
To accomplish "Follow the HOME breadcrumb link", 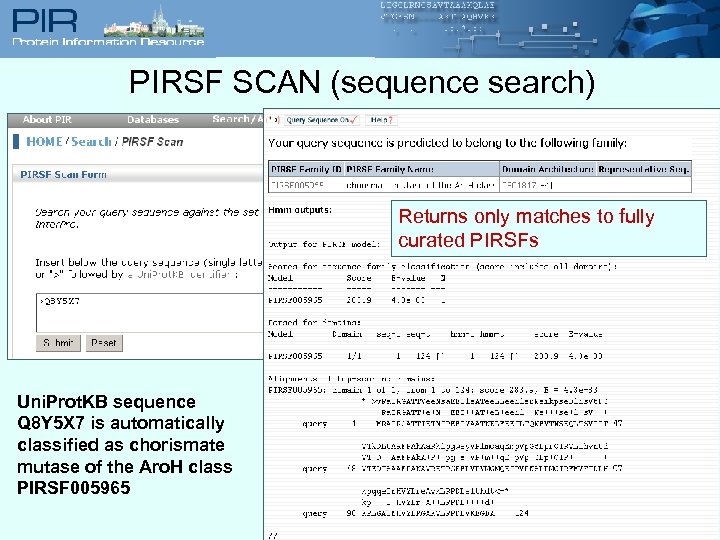I will click(x=44, y=141).
